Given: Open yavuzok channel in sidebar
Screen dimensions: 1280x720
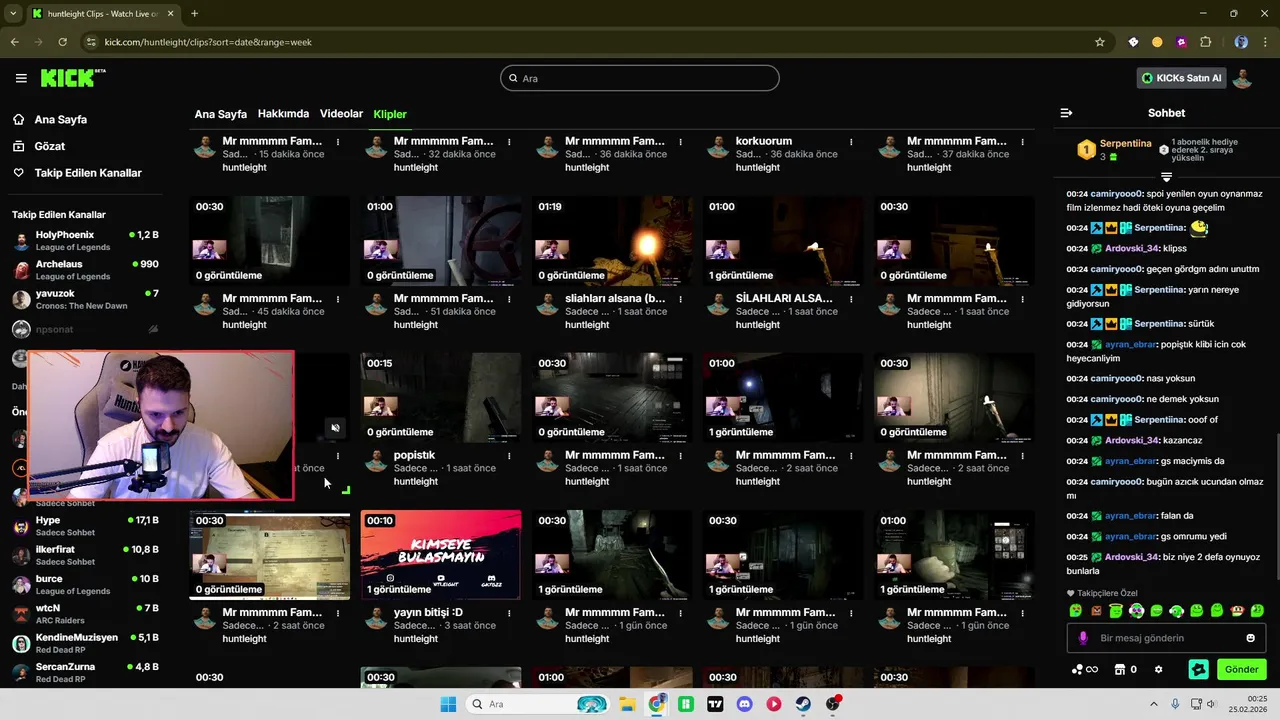Looking at the screenshot, I should [x=86, y=299].
